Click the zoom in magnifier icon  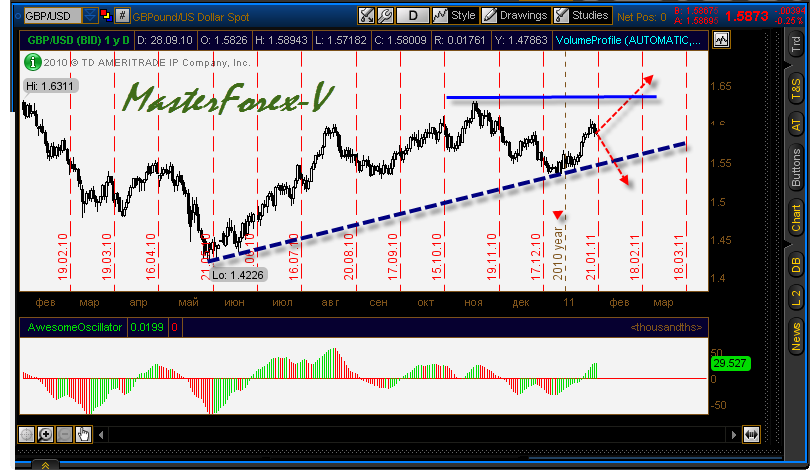[46, 434]
